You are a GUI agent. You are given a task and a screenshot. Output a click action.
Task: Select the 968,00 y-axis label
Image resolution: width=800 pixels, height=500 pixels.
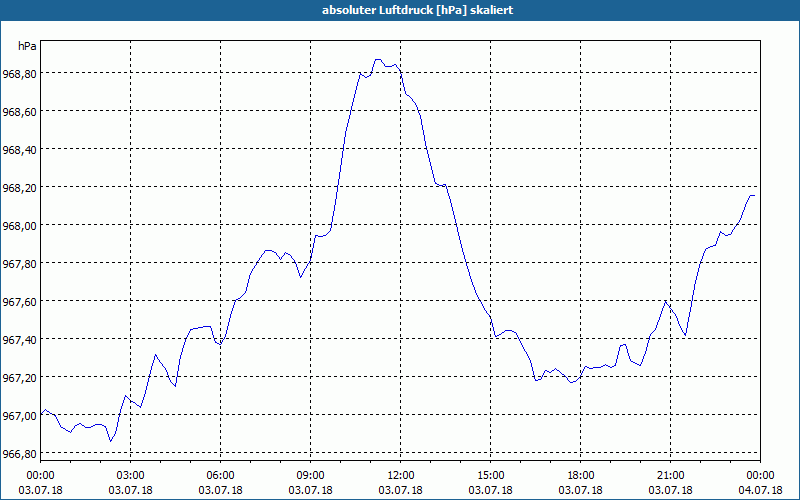(x=20, y=226)
